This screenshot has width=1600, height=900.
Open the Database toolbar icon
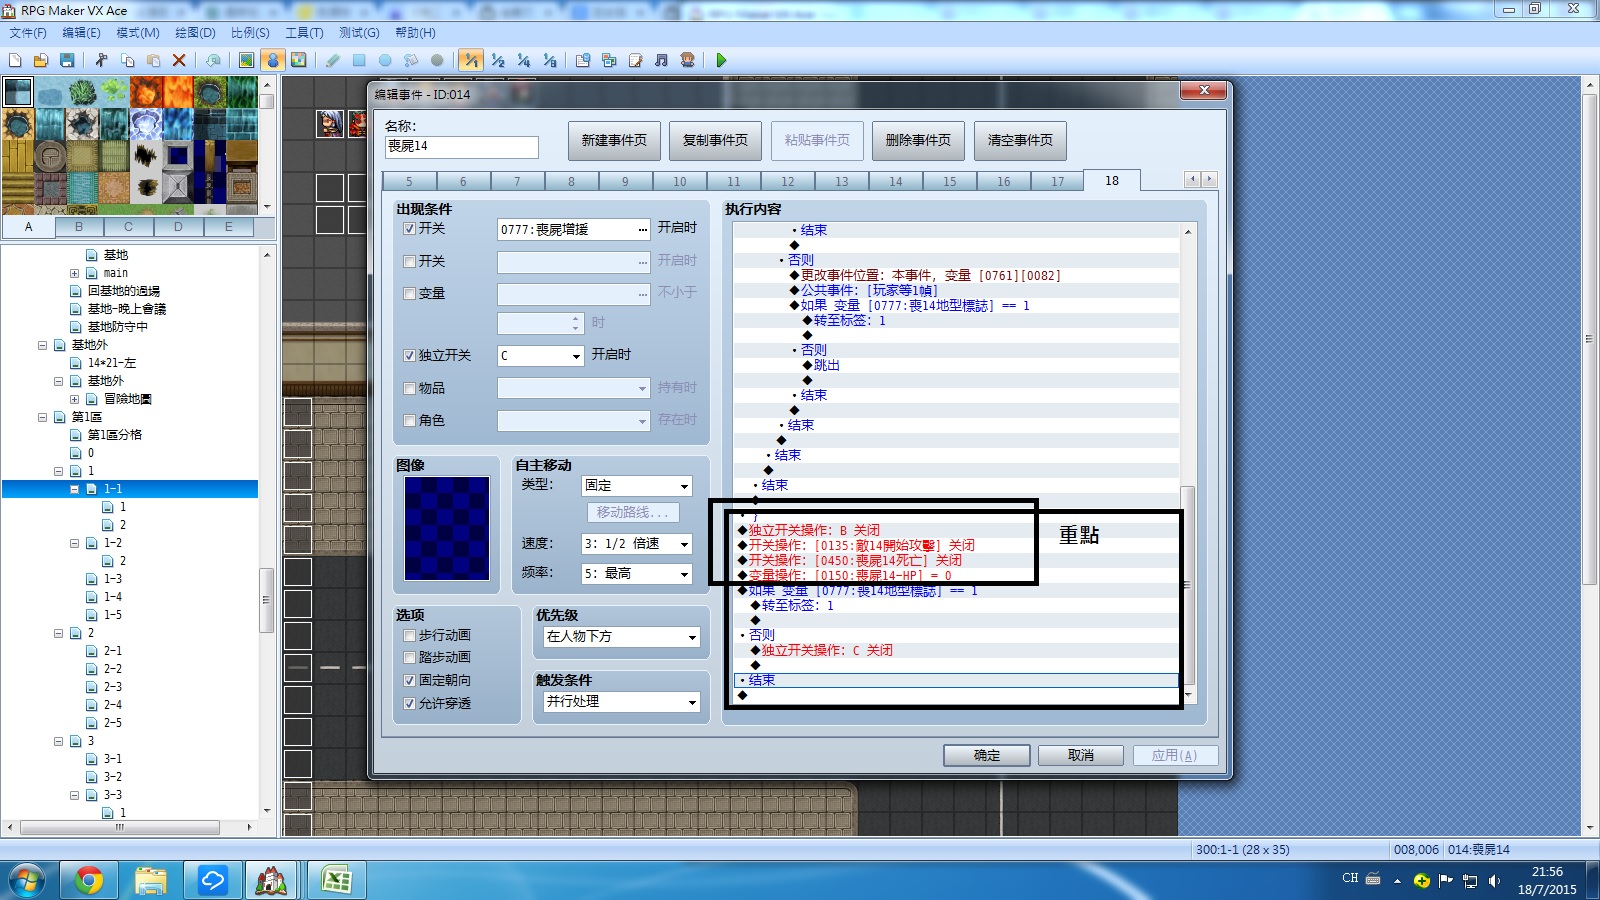[x=583, y=60]
